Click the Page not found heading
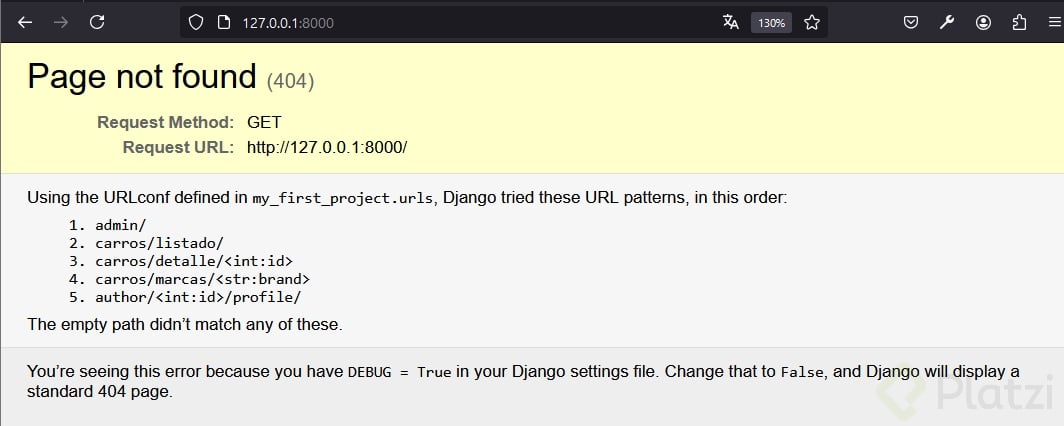 click(142, 77)
